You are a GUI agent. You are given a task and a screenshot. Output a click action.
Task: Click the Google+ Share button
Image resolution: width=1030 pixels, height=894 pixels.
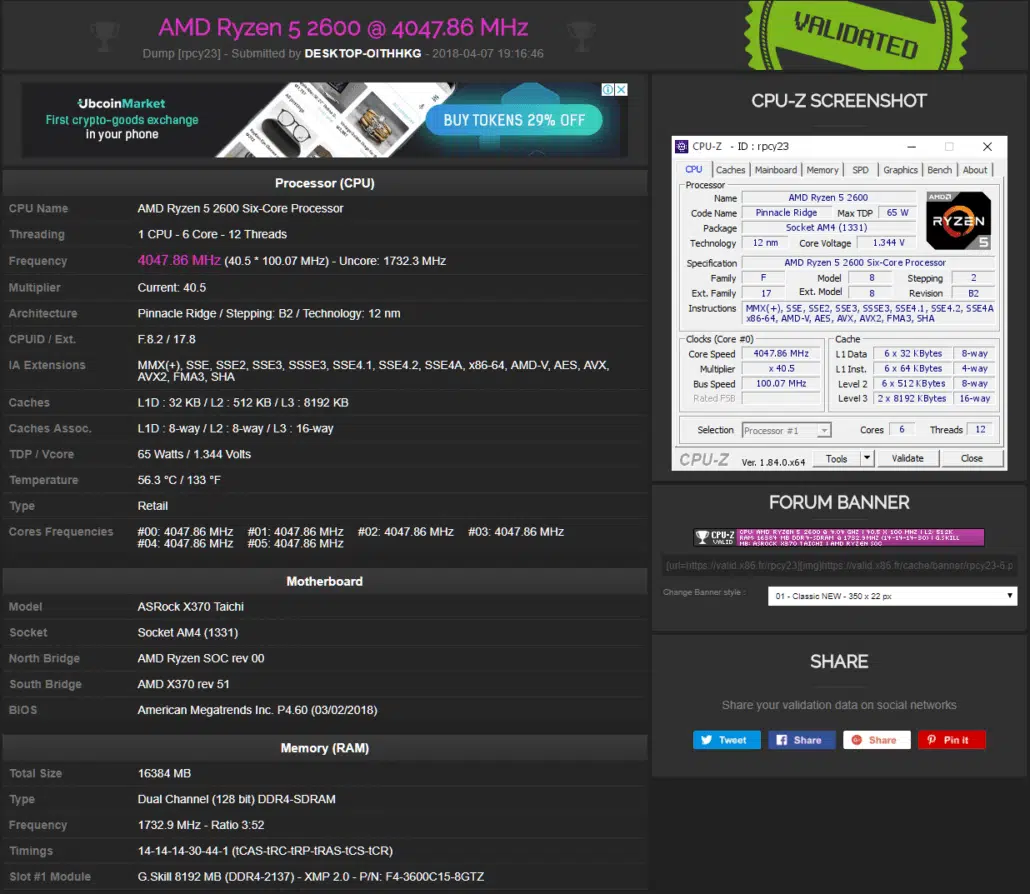(x=876, y=740)
